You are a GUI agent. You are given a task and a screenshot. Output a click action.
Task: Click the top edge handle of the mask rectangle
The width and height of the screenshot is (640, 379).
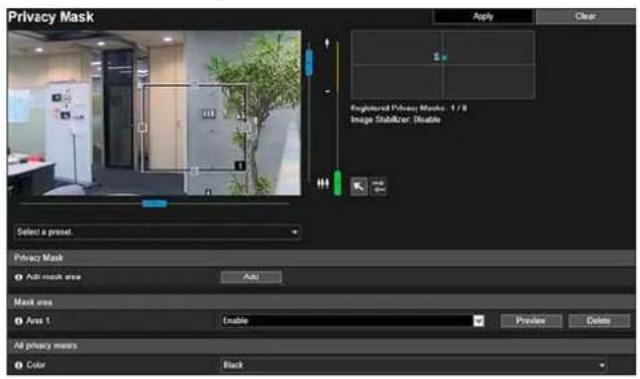point(194,85)
